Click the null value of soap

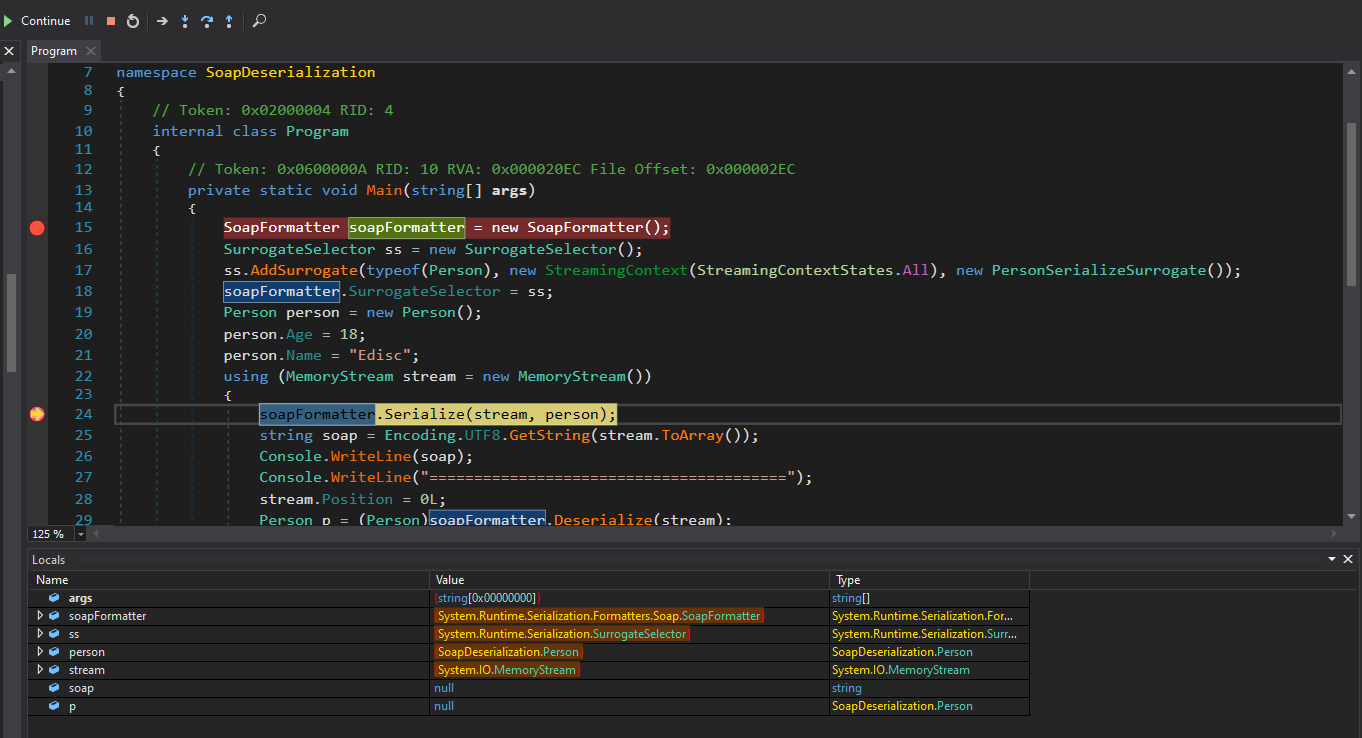(x=444, y=688)
